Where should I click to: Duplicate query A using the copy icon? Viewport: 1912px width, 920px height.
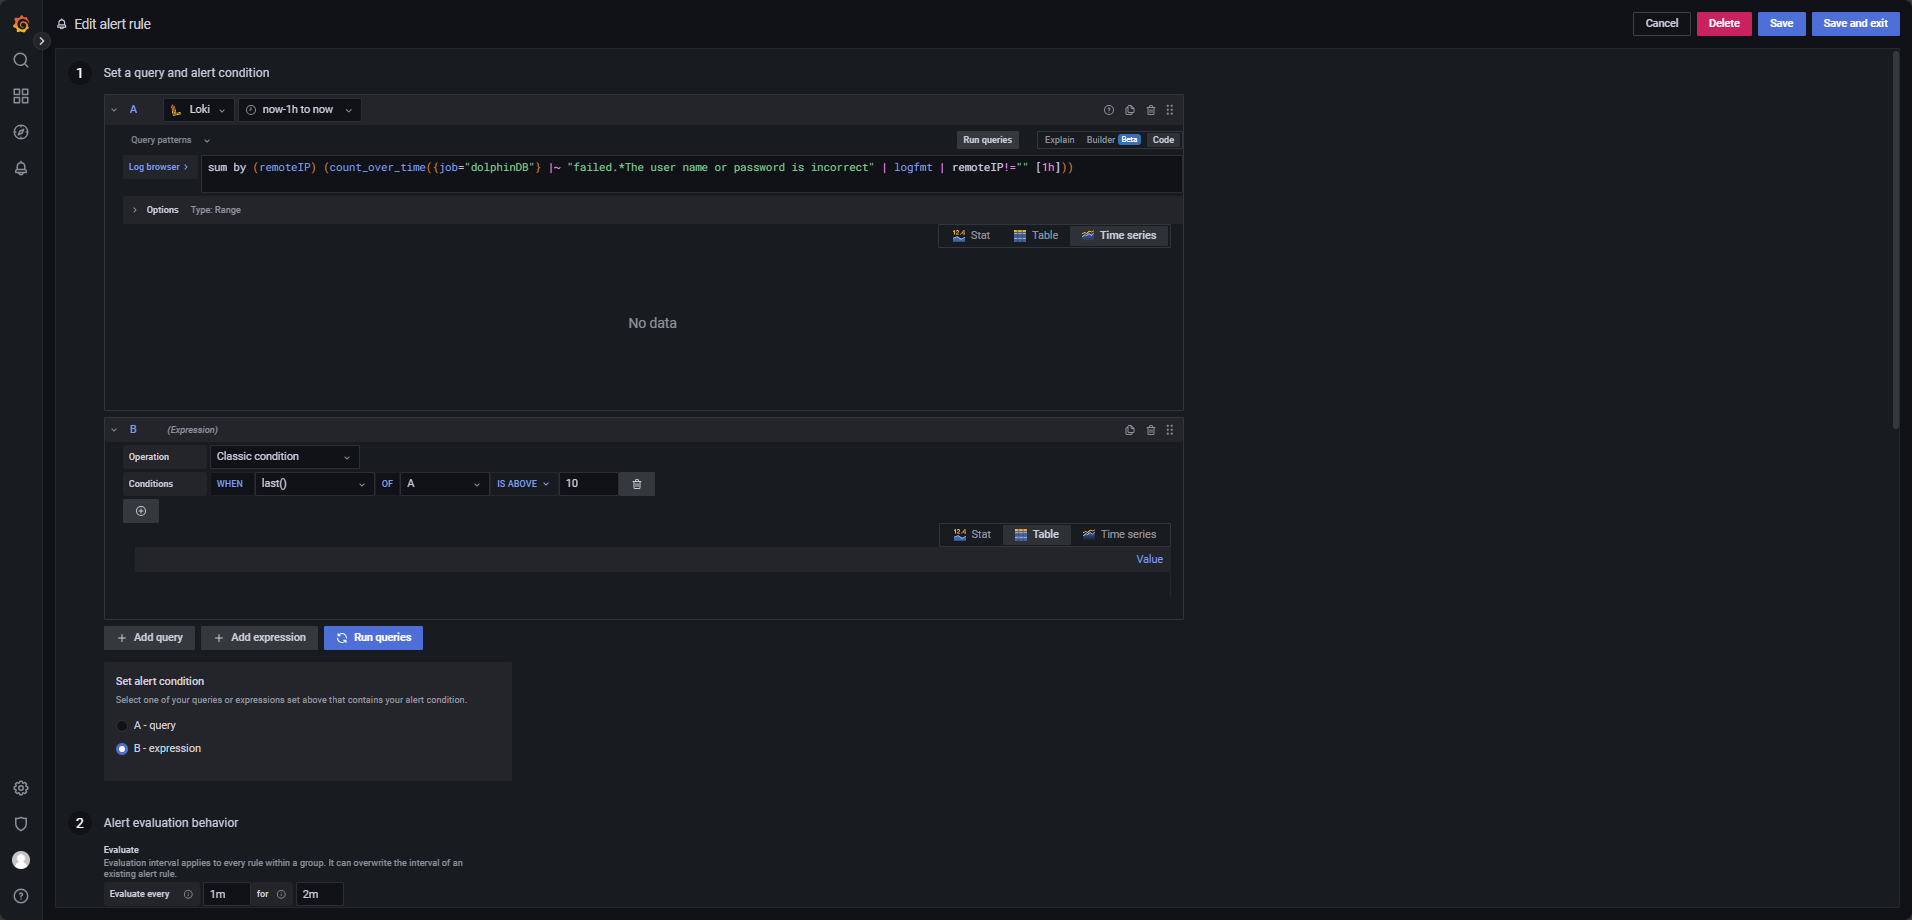click(x=1129, y=110)
